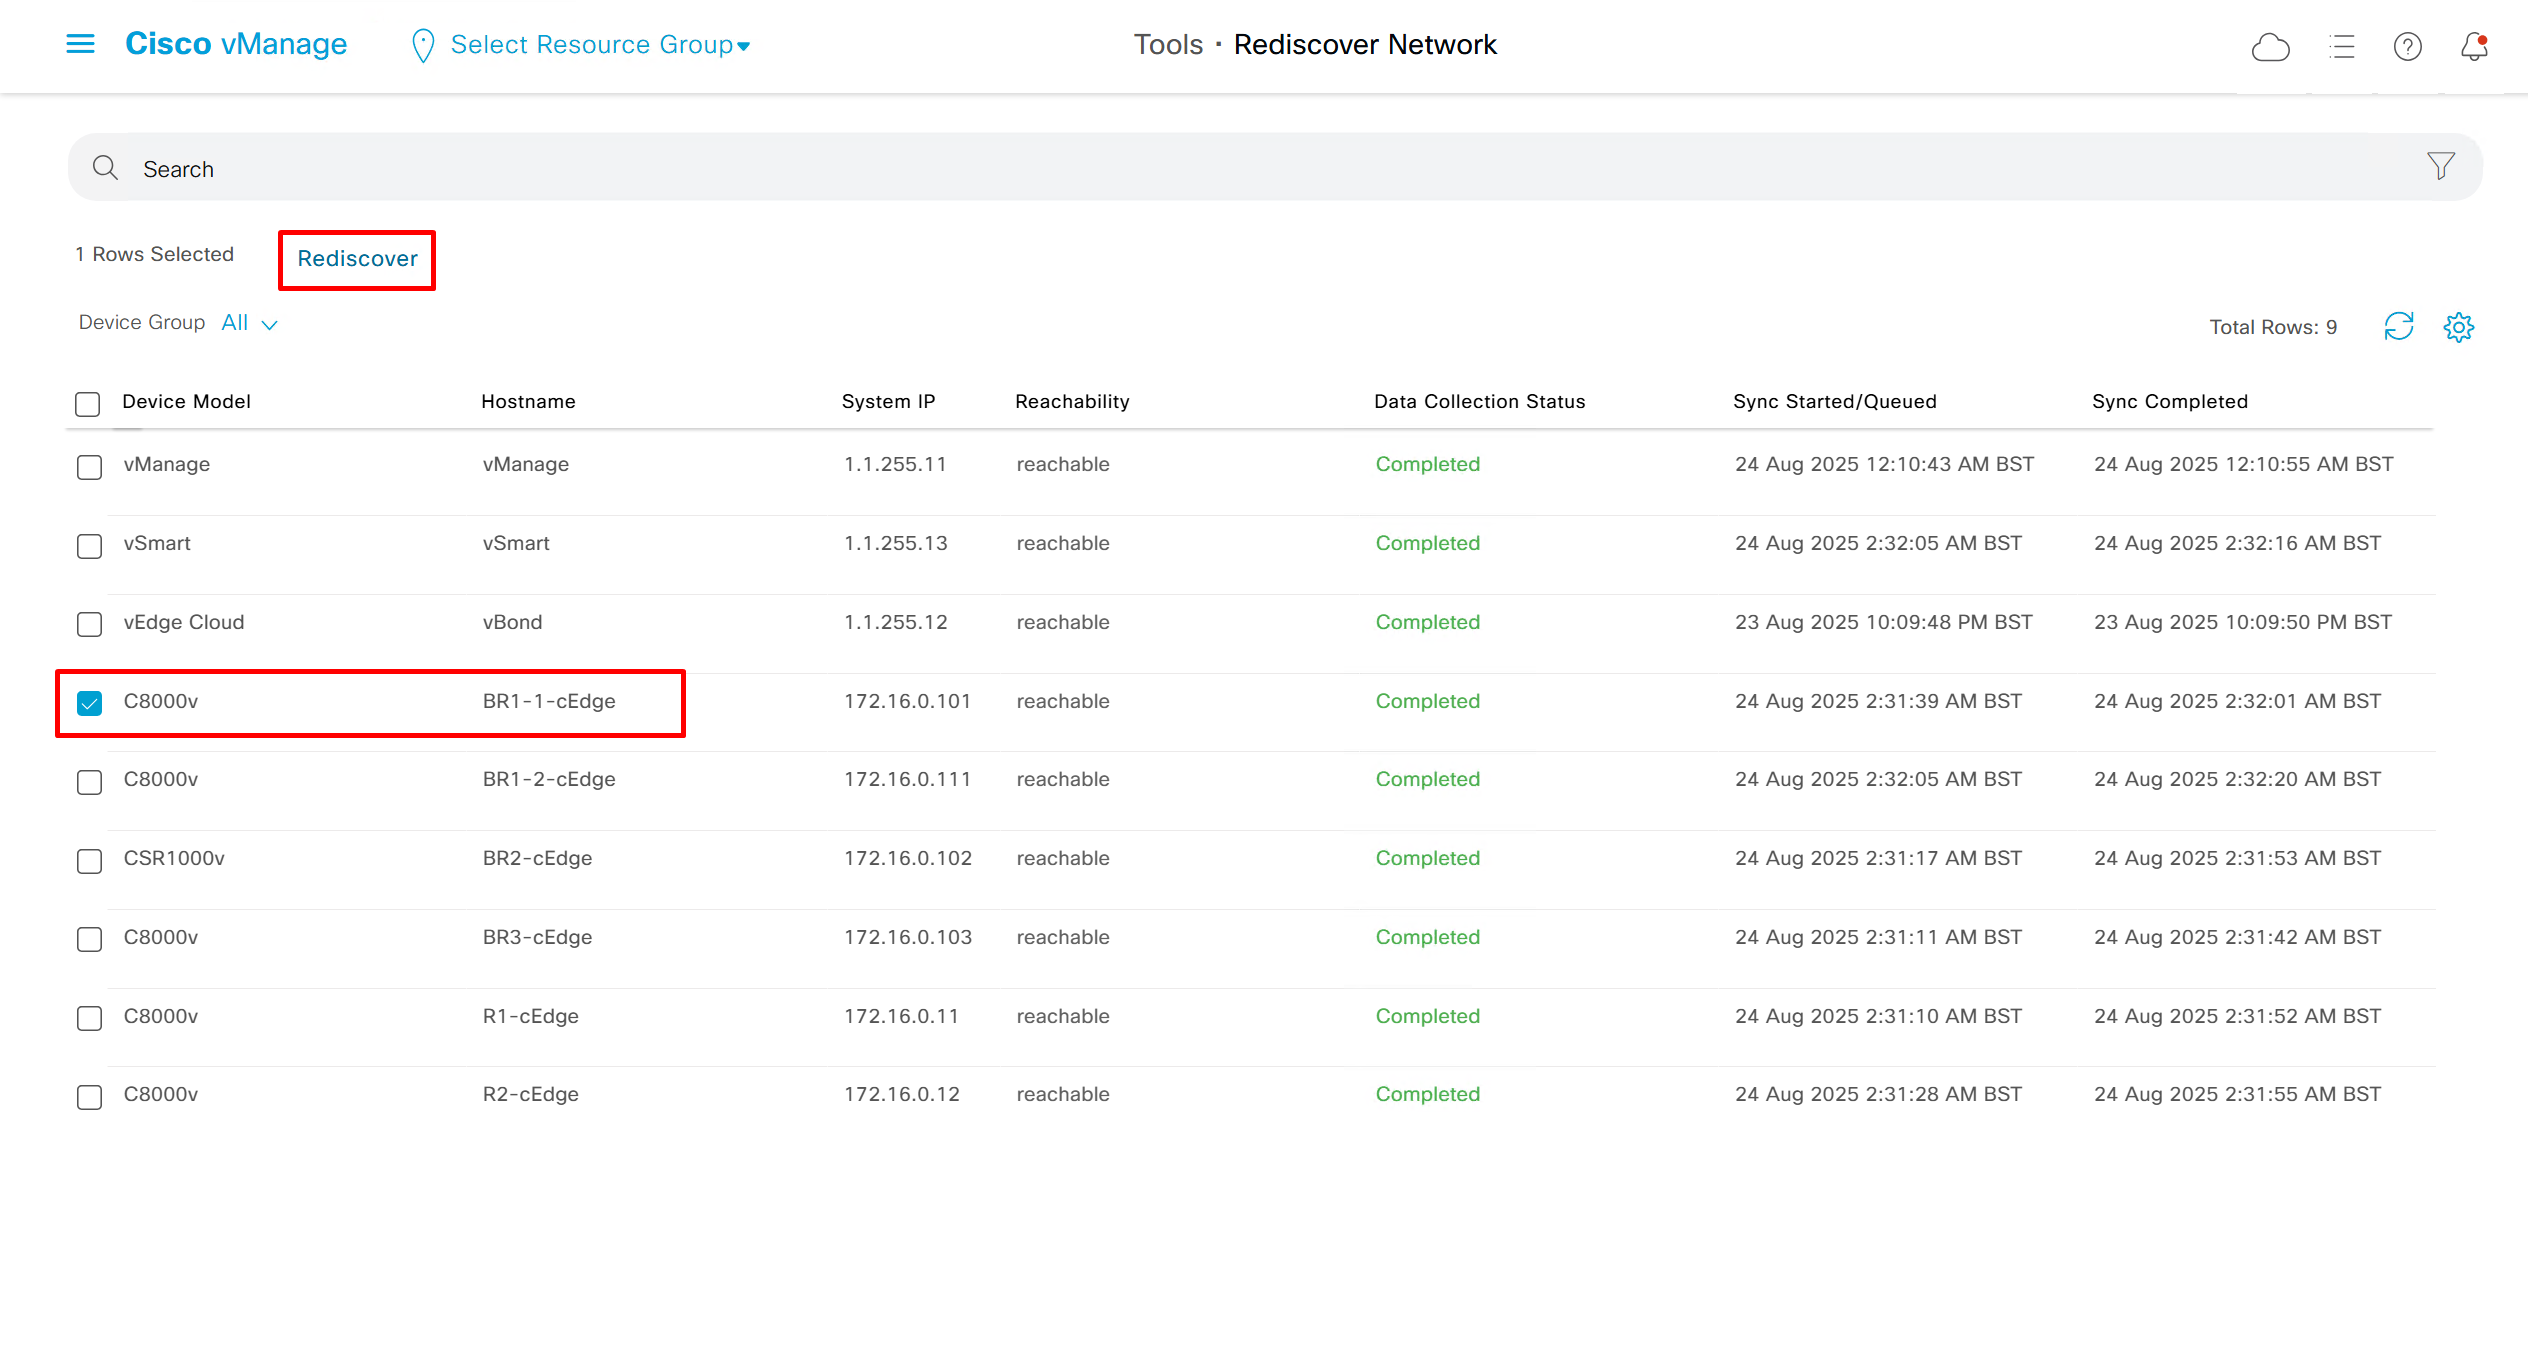Open table column settings gear
The height and width of the screenshot is (1354, 2528).
click(x=2458, y=326)
